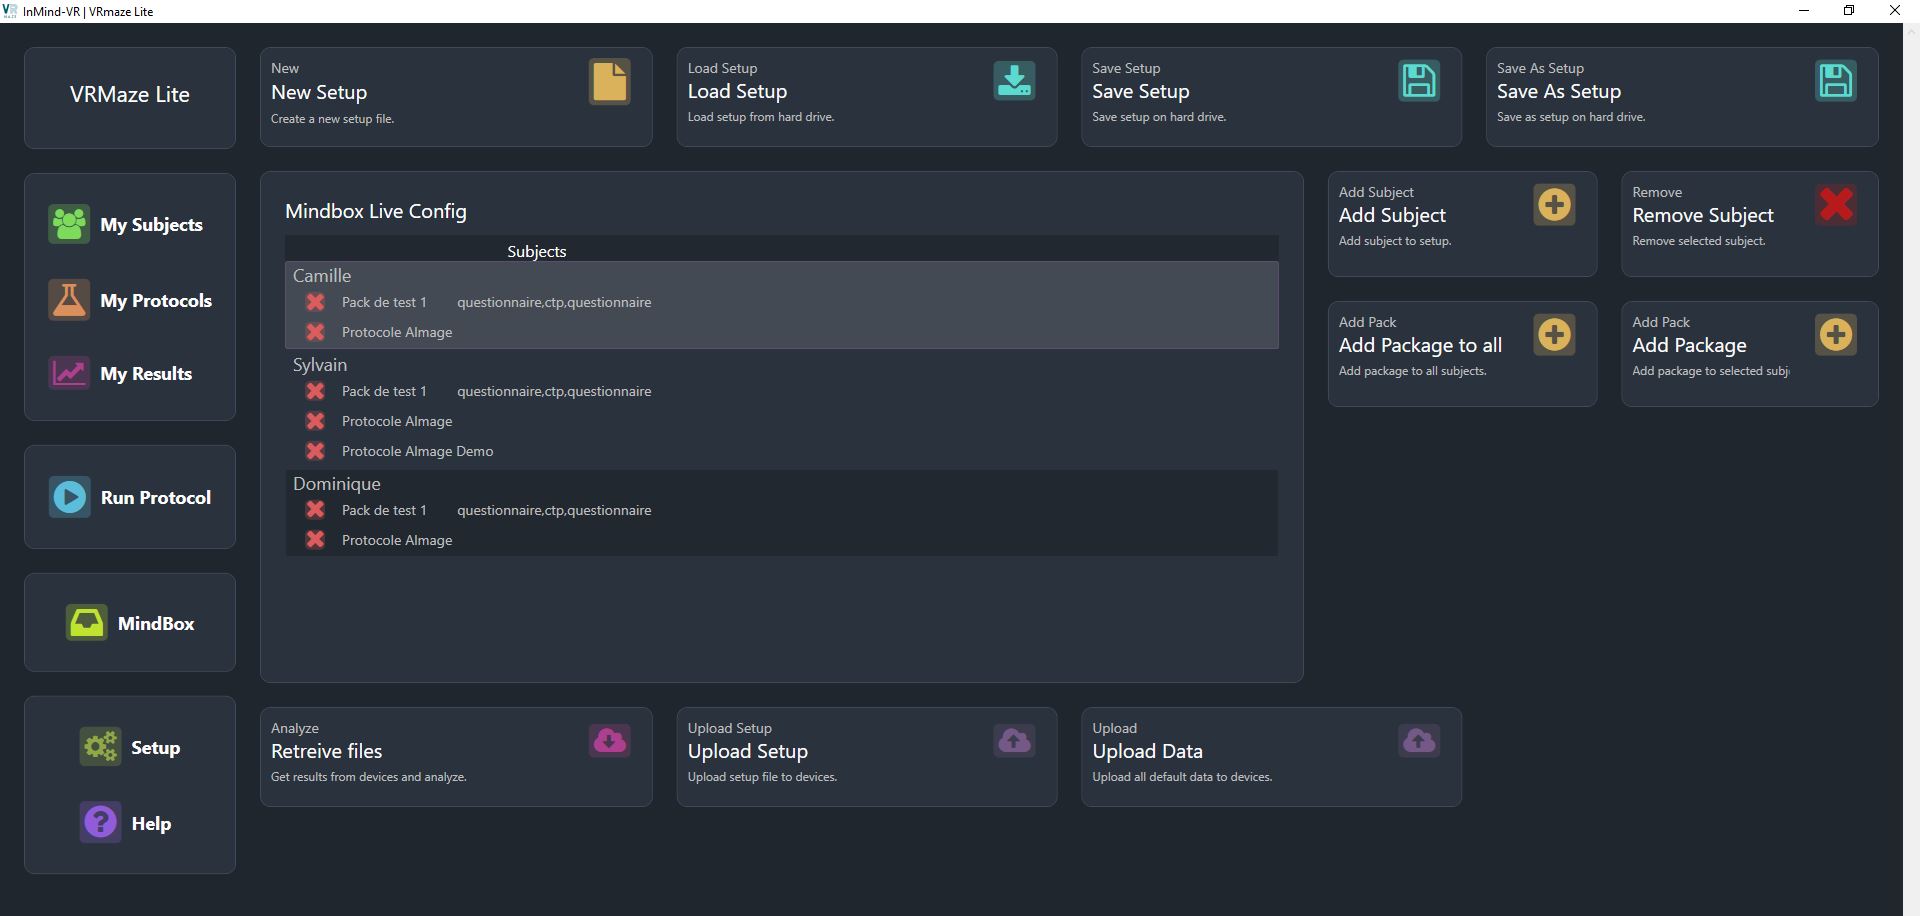1920x916 pixels.
Task: Remove Pack de test 1 from Dominique
Action: coord(315,510)
